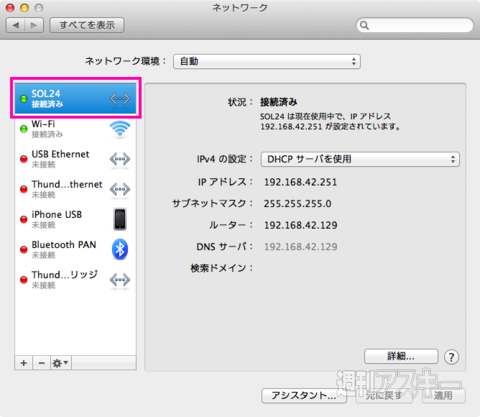Go forward with the right arrow button
Screen dimensions: 480x417
[x=34, y=25]
